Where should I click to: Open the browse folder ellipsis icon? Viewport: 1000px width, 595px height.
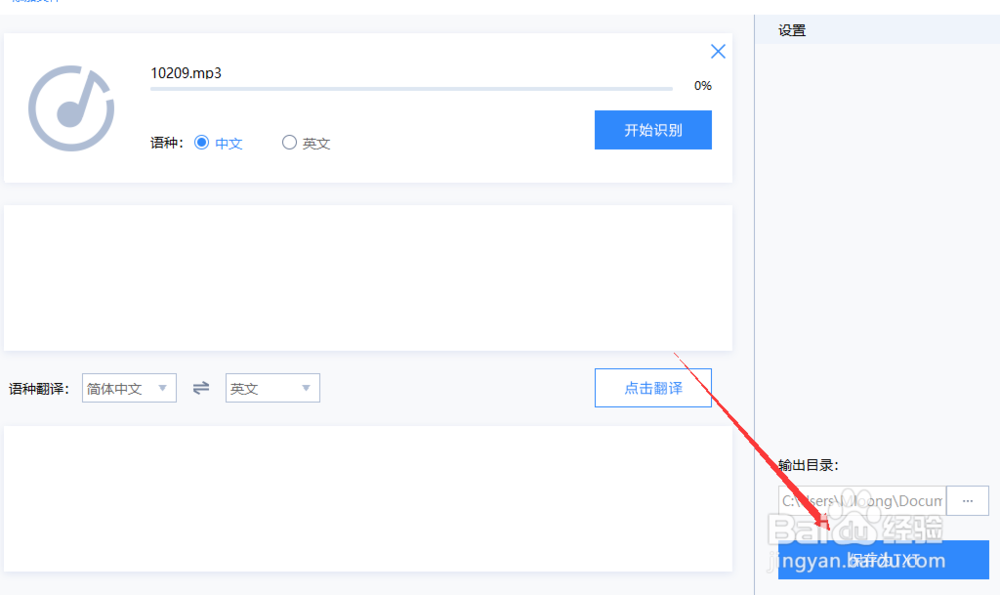pyautogui.click(x=967, y=500)
